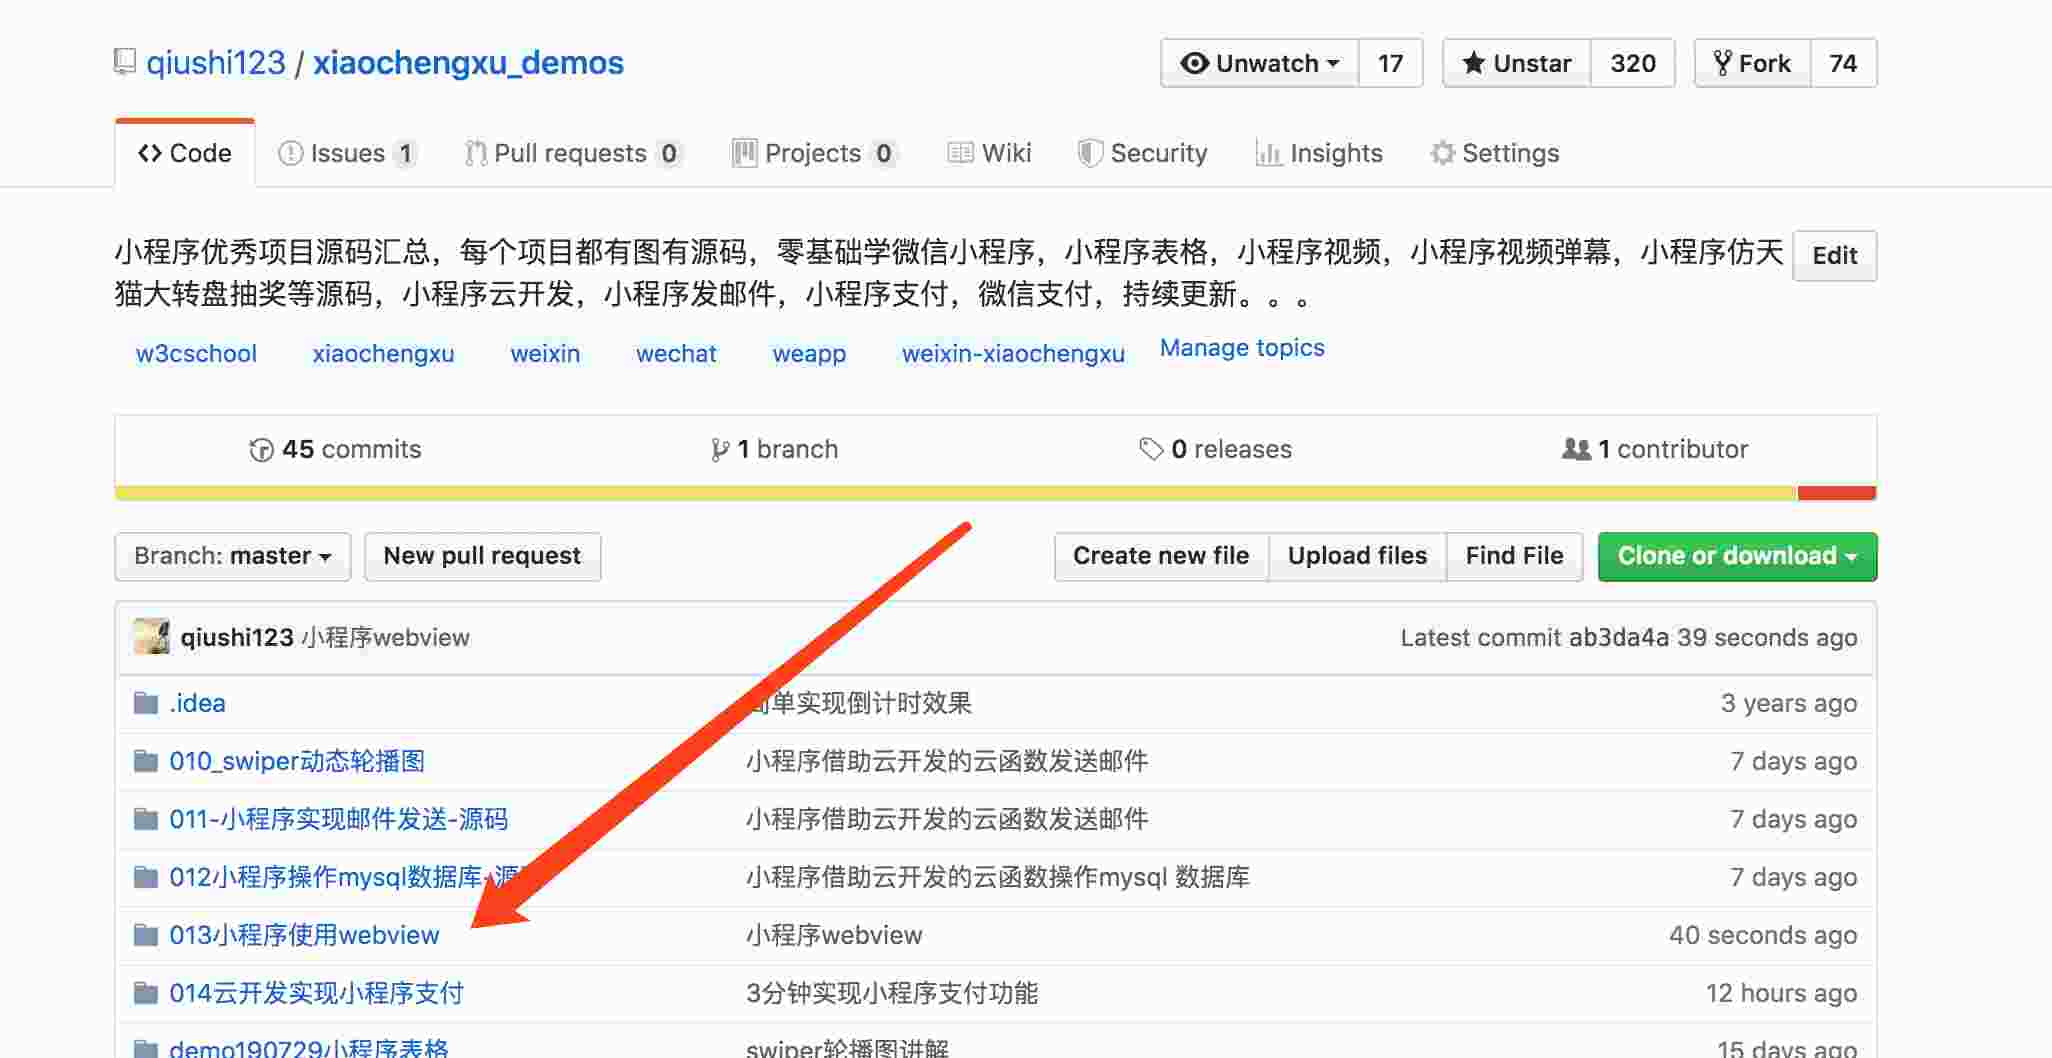Open the Security tab
2052x1058 pixels.
(1143, 153)
